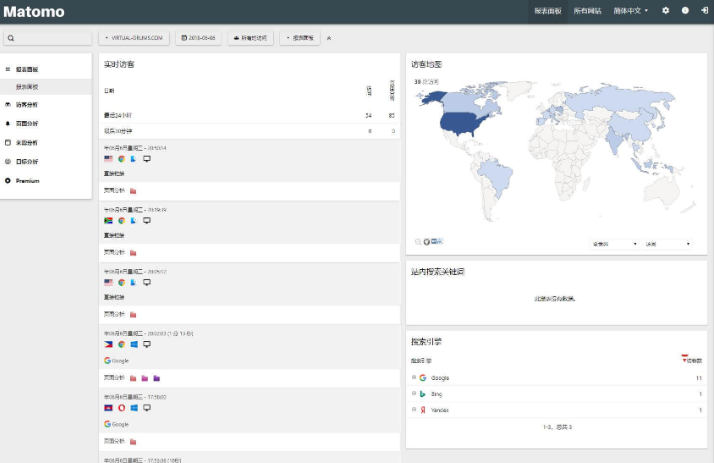This screenshot has width=714, height=463.
Task: Open 报表面板 in the top navigation
Action: coord(548,11)
